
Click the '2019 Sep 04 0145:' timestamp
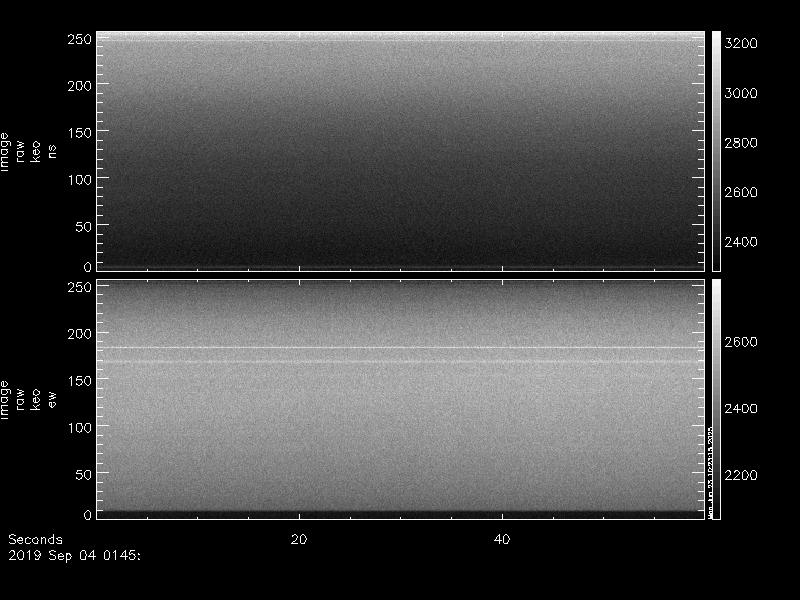(74, 555)
